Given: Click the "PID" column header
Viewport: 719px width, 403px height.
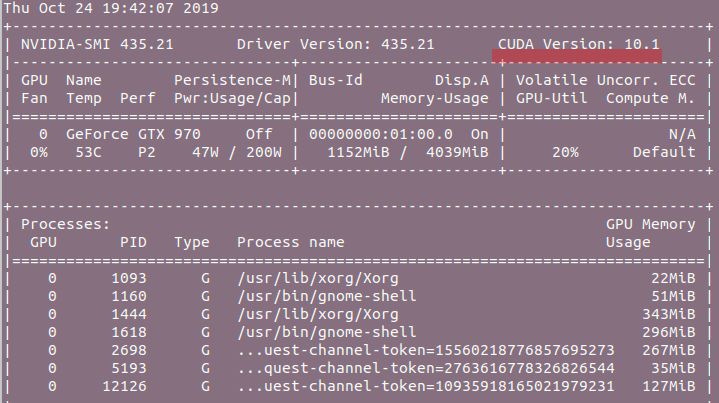Looking at the screenshot, I should (x=133, y=242).
